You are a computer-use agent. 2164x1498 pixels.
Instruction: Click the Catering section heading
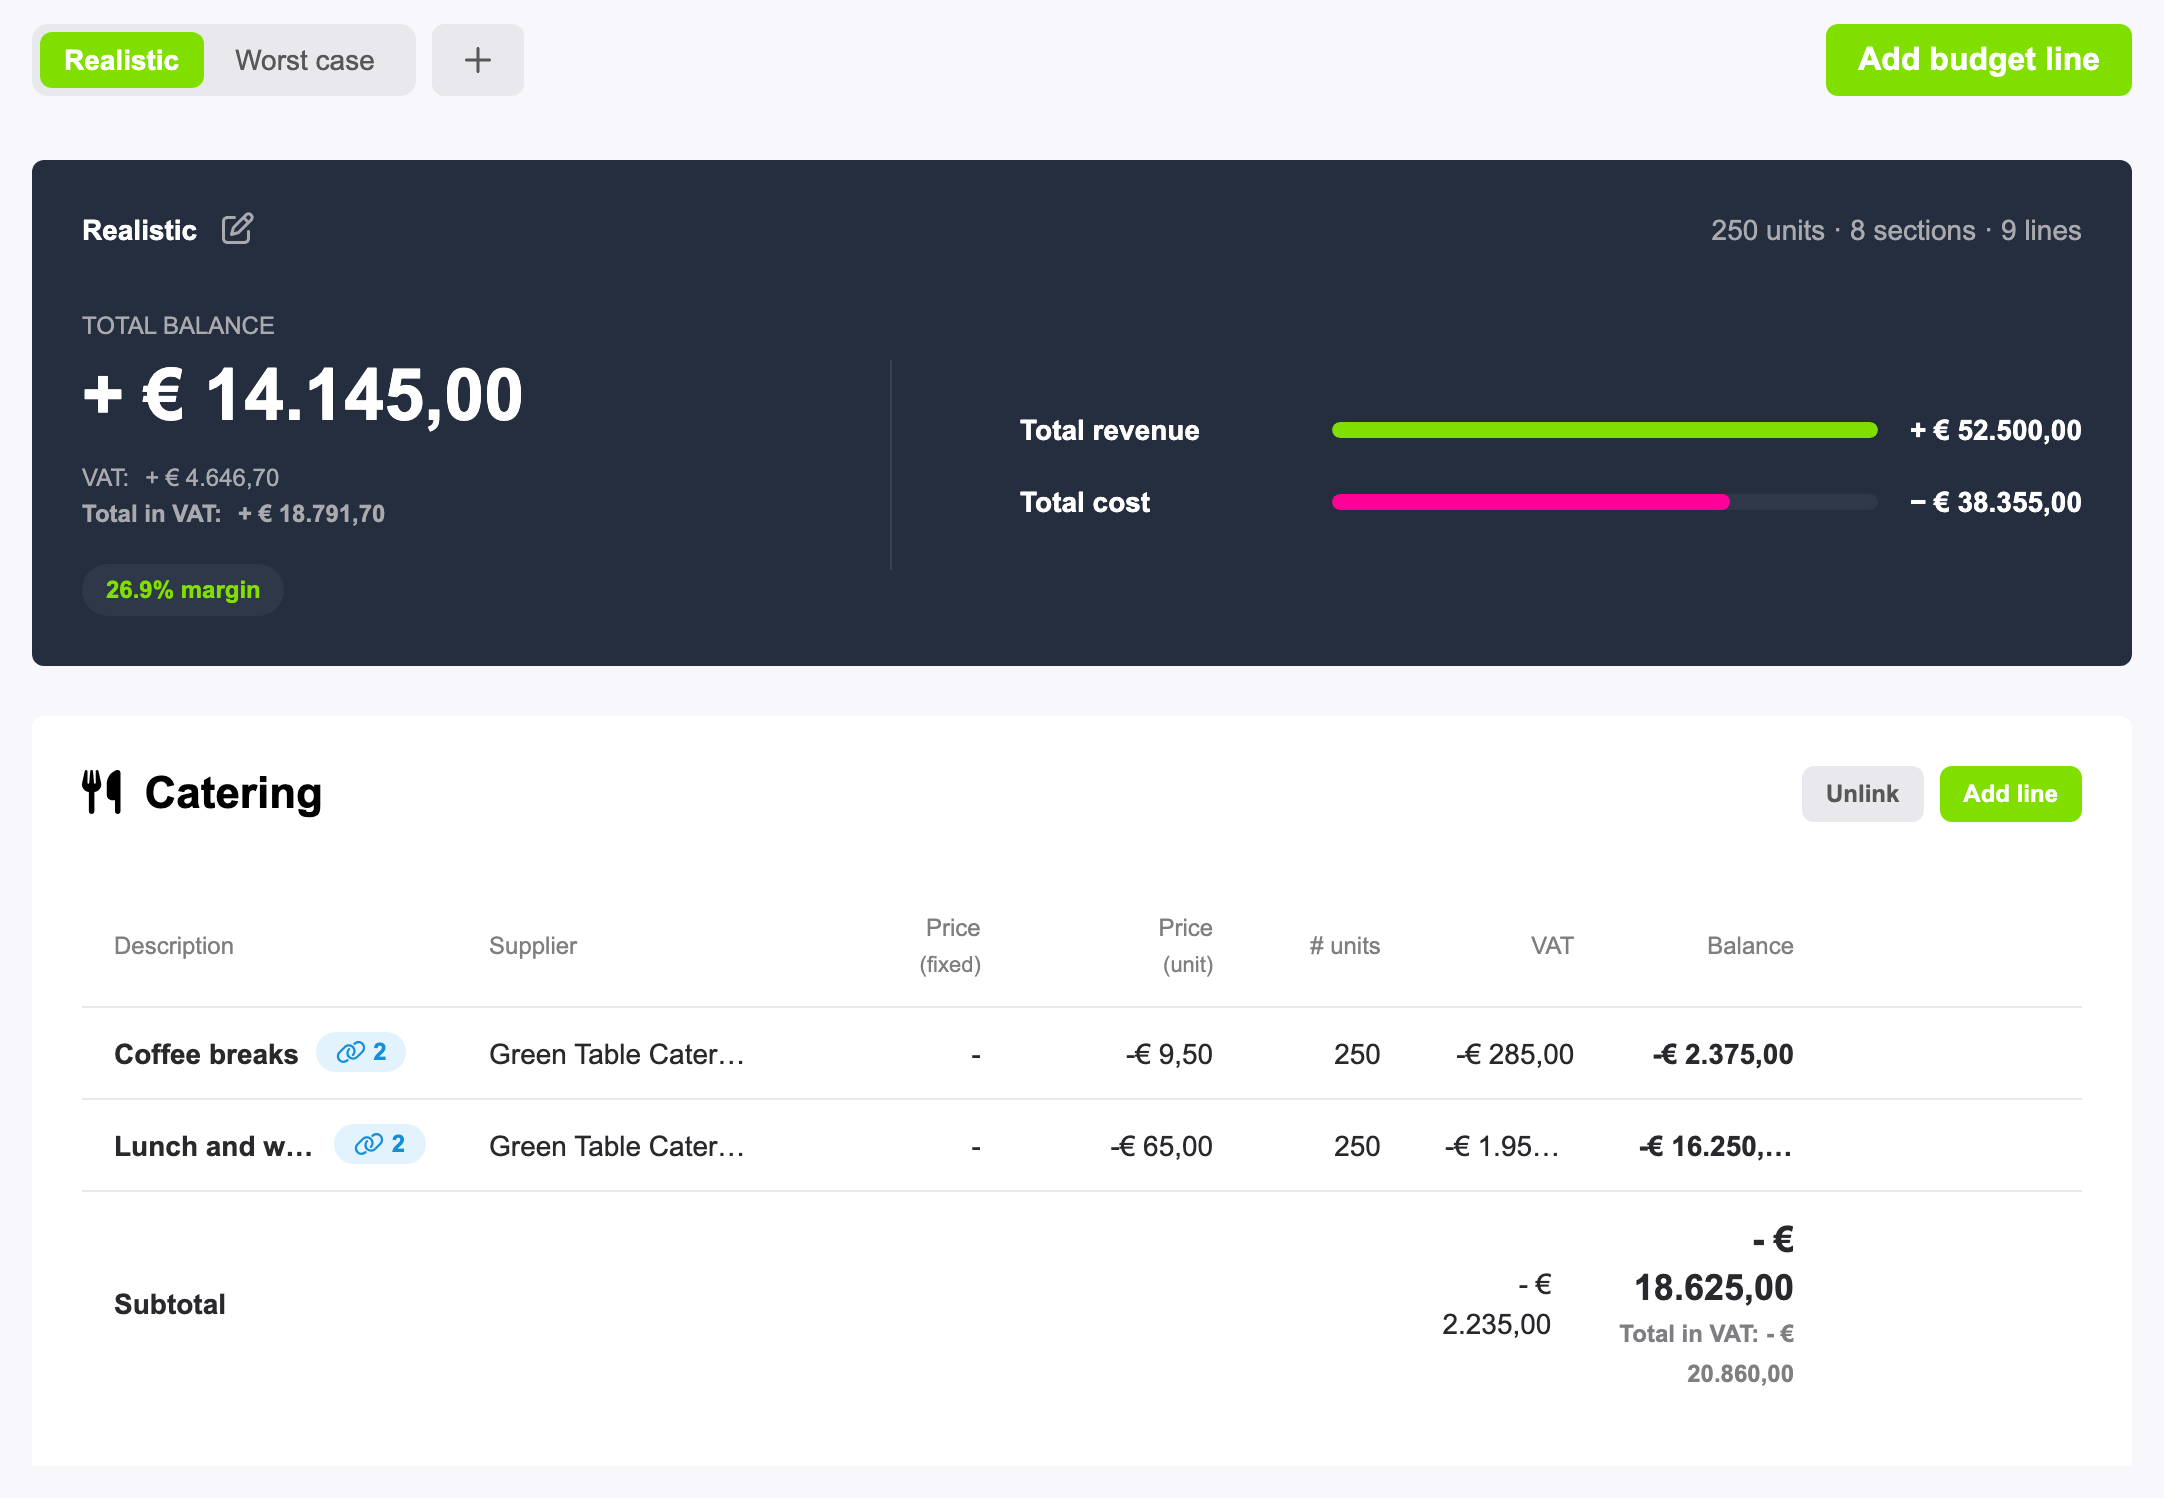coord(233,792)
